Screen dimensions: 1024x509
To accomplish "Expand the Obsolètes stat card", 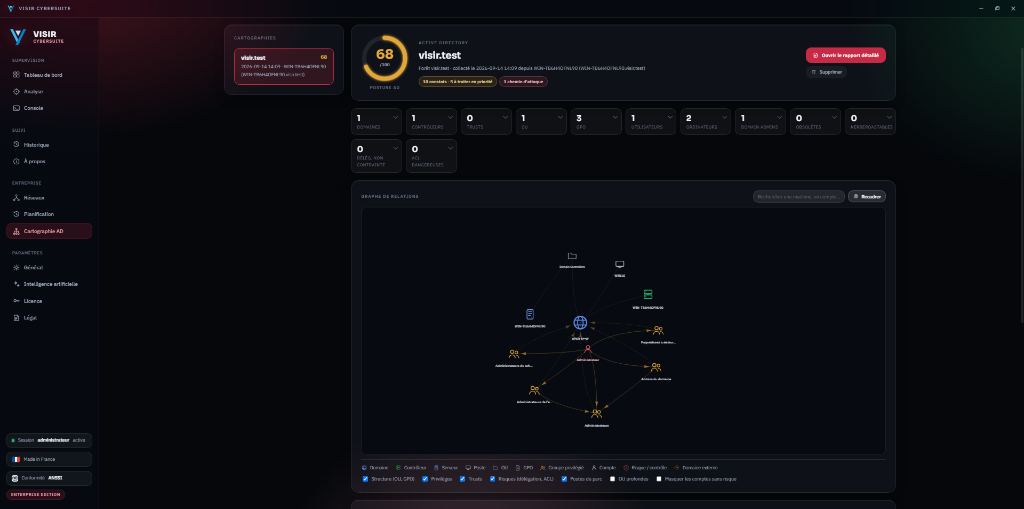I will (x=815, y=122).
